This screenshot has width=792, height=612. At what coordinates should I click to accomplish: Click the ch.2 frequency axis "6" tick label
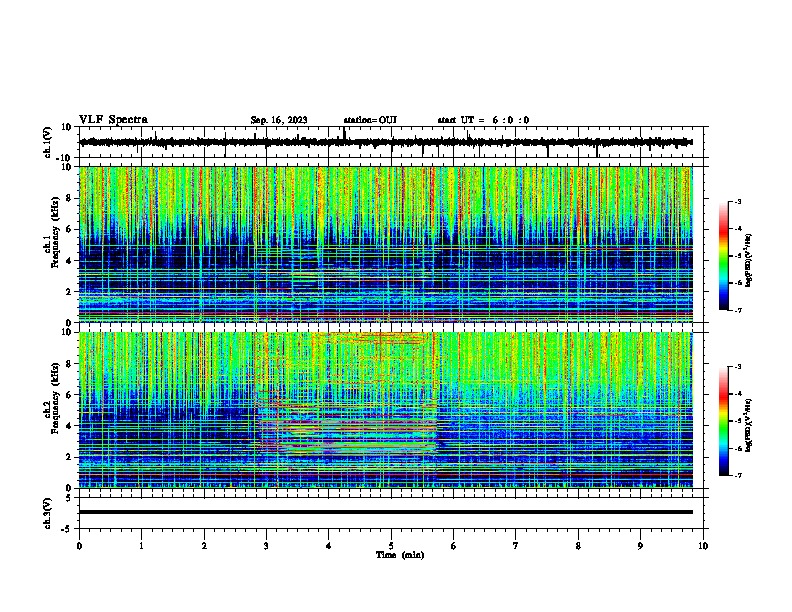pyautogui.click(x=69, y=395)
